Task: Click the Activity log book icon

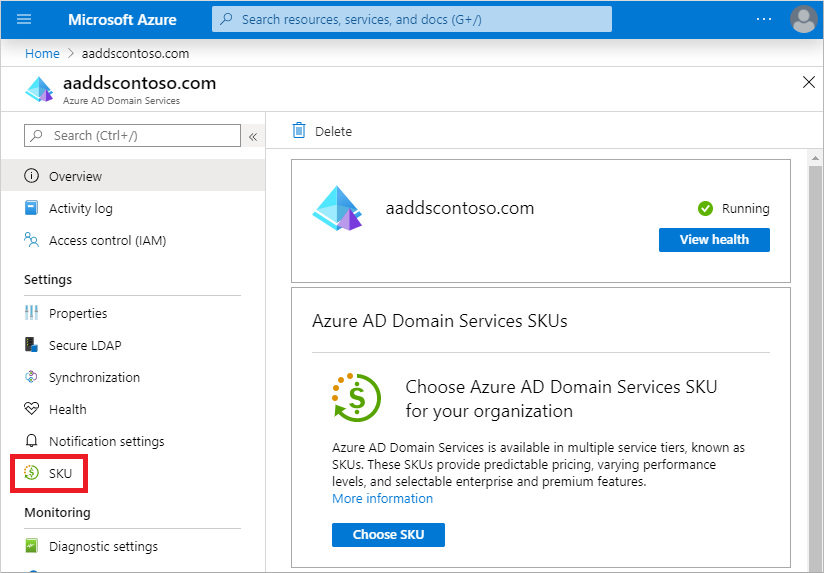Action: coord(31,208)
